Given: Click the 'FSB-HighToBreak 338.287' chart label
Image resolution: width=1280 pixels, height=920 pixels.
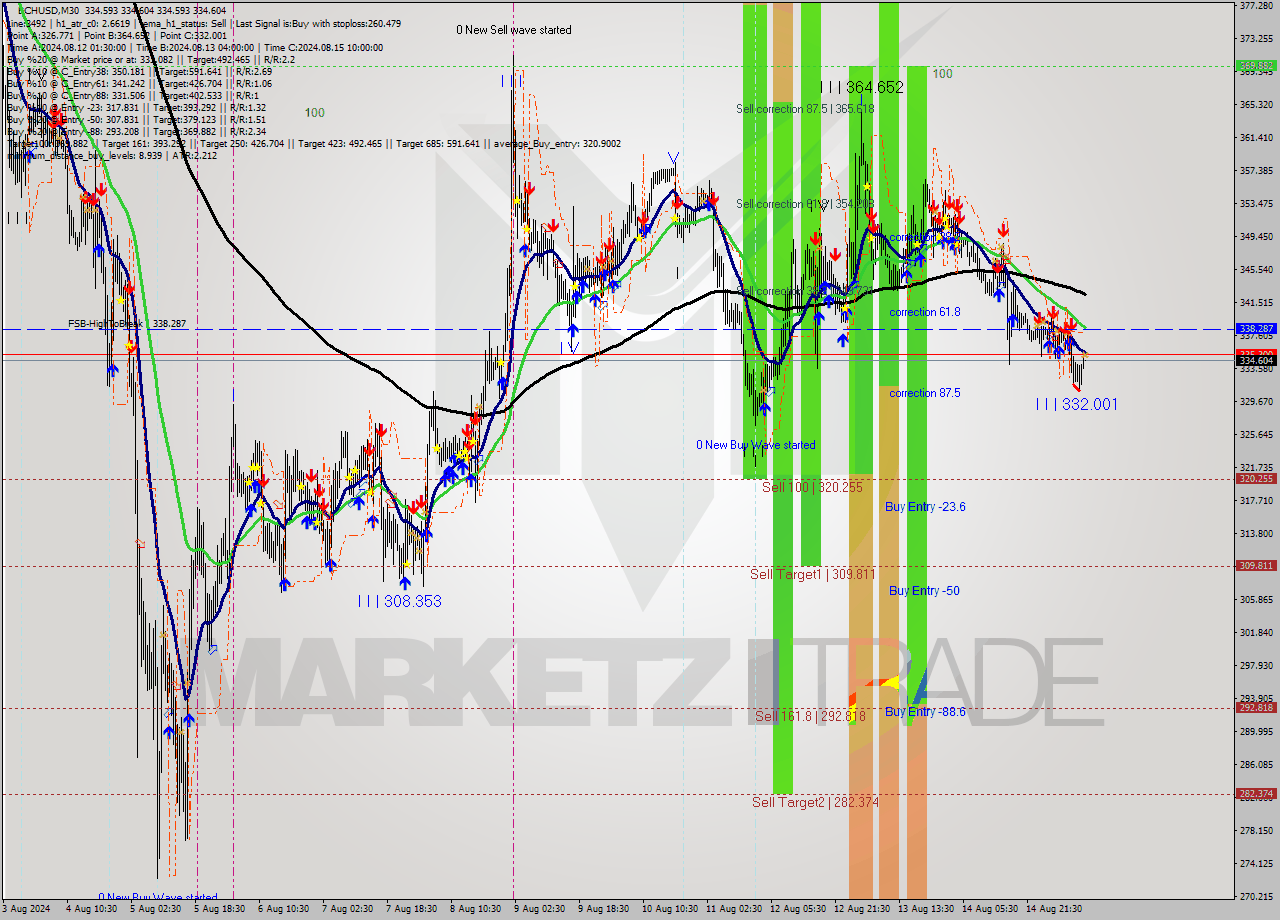Looking at the screenshot, I should click(x=127, y=324).
